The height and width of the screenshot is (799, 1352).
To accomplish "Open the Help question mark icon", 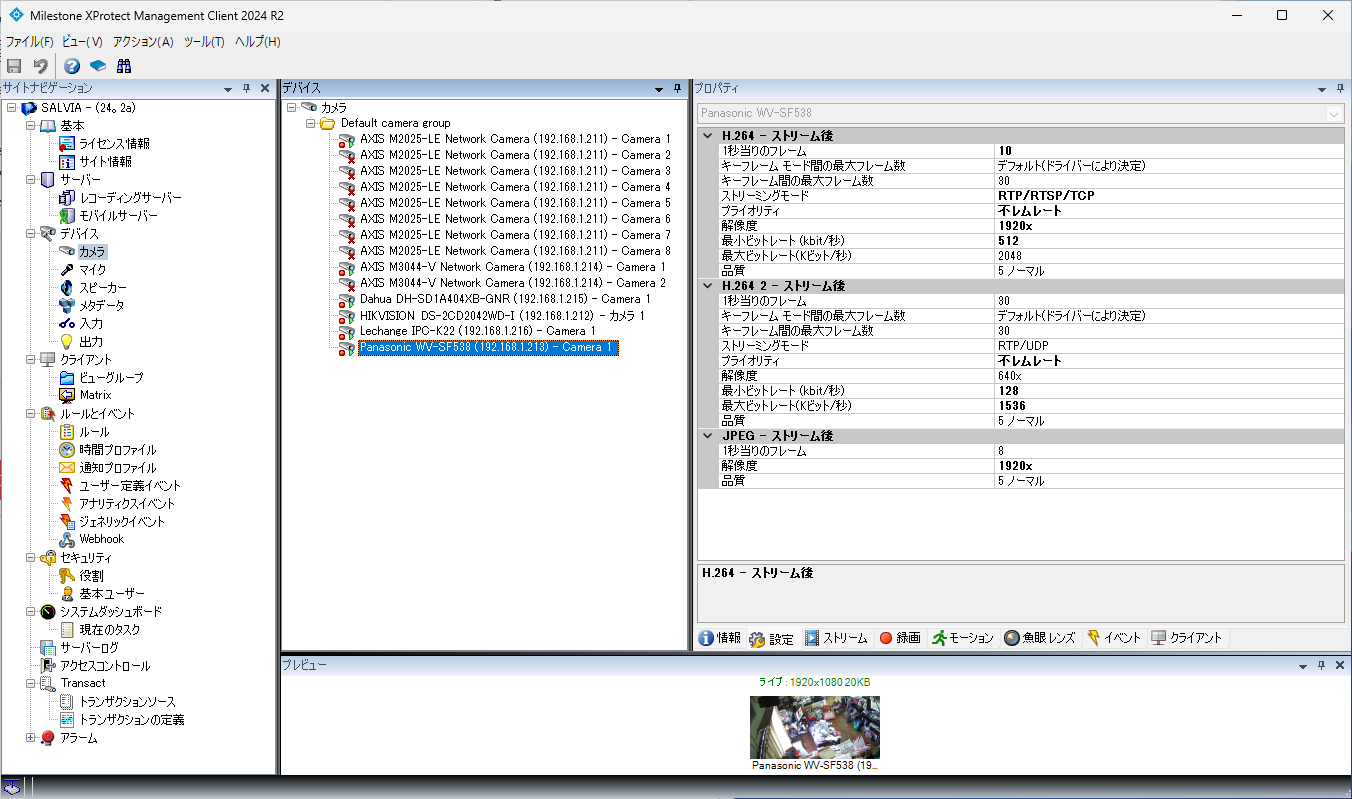I will (72, 66).
